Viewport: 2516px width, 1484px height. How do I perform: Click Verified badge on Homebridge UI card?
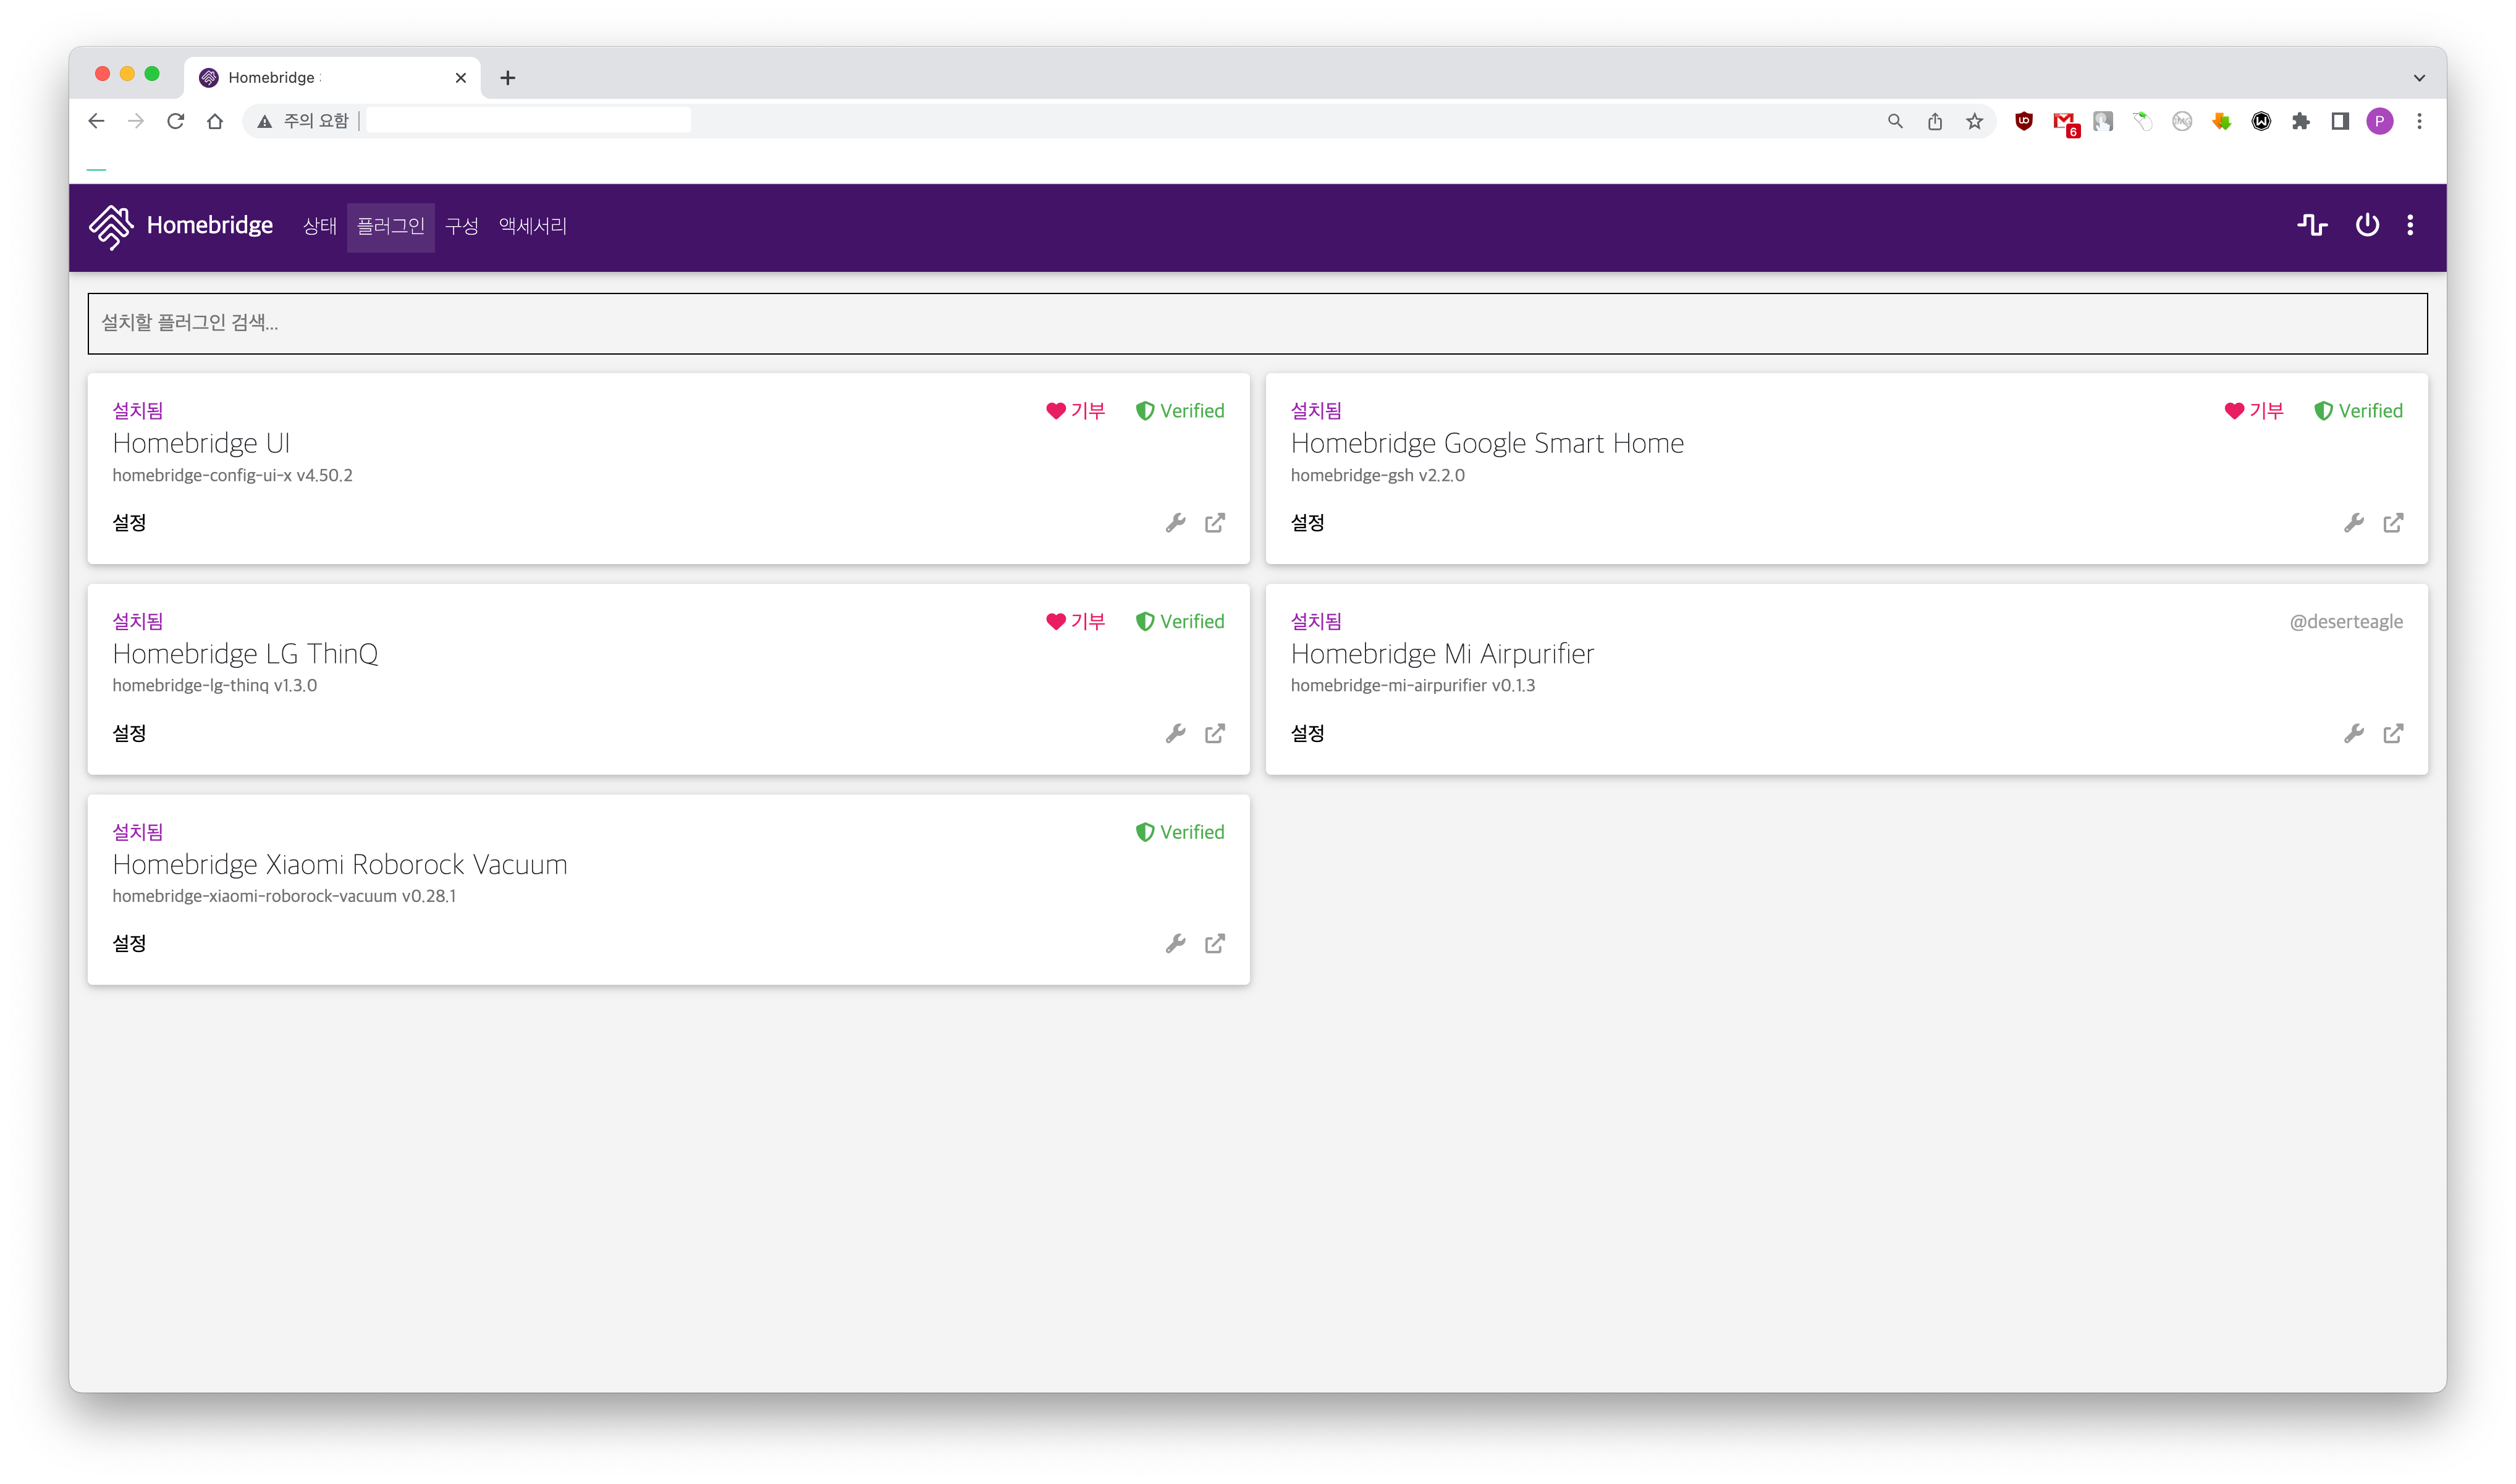point(1180,411)
